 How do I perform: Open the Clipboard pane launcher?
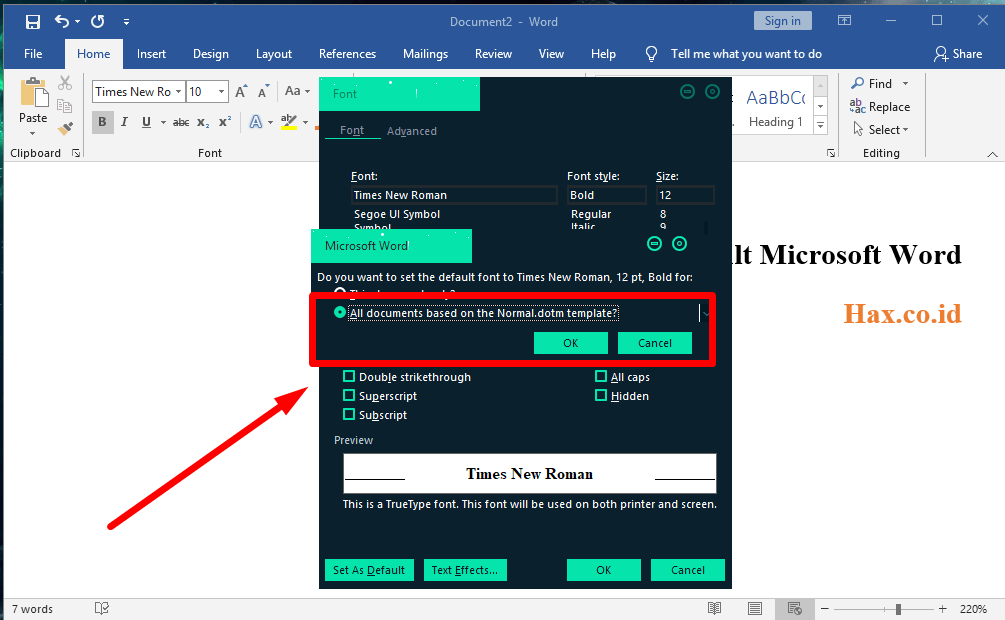point(76,153)
